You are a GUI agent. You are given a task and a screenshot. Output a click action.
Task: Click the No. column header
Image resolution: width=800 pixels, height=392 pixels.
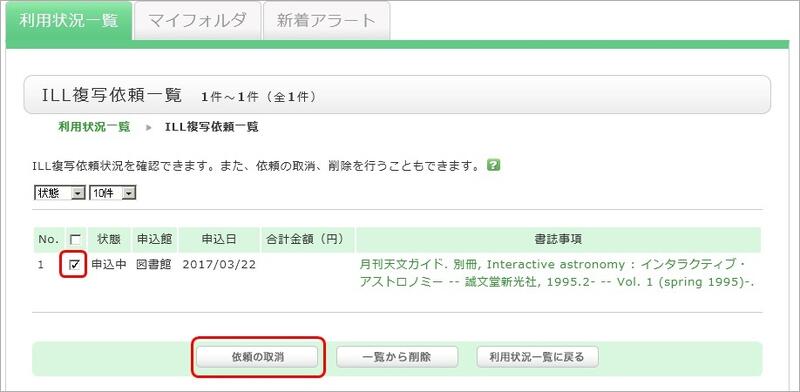coord(49,239)
